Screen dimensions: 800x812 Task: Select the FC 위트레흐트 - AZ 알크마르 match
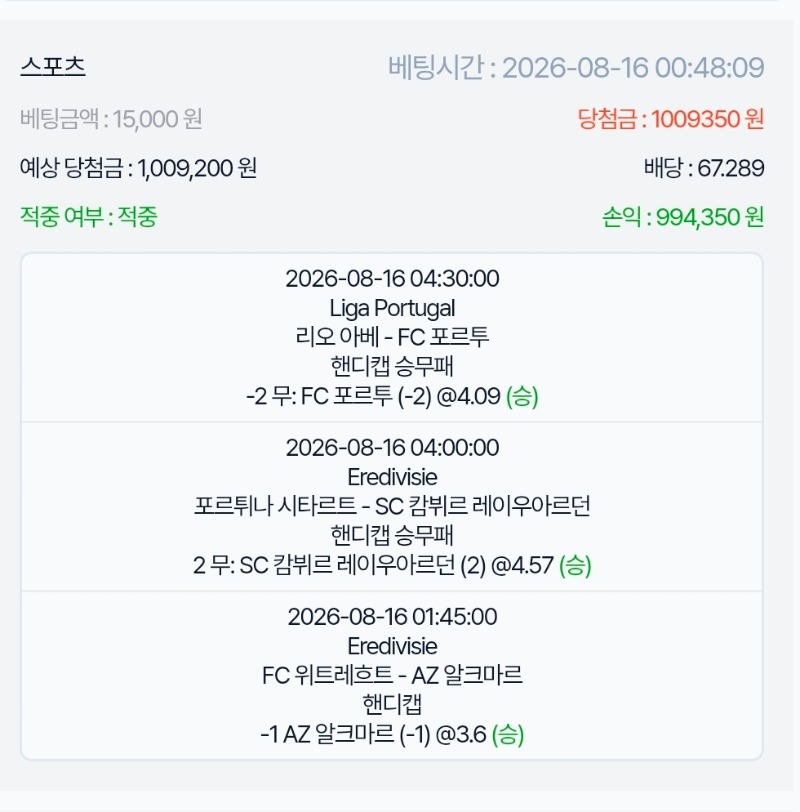[392, 675]
